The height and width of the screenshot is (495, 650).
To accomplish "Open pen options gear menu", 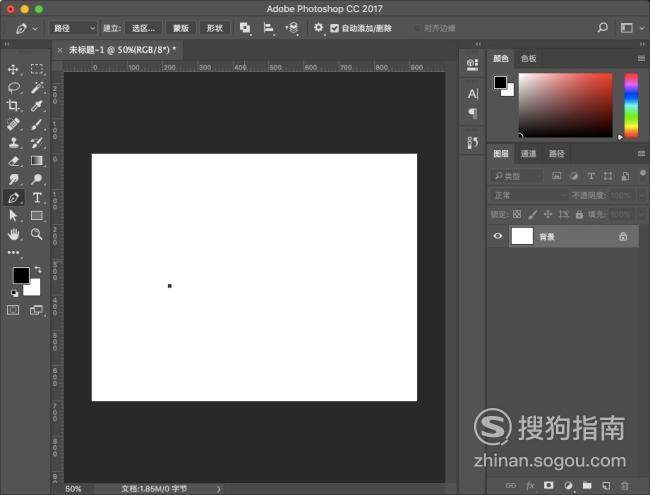I will [x=318, y=27].
